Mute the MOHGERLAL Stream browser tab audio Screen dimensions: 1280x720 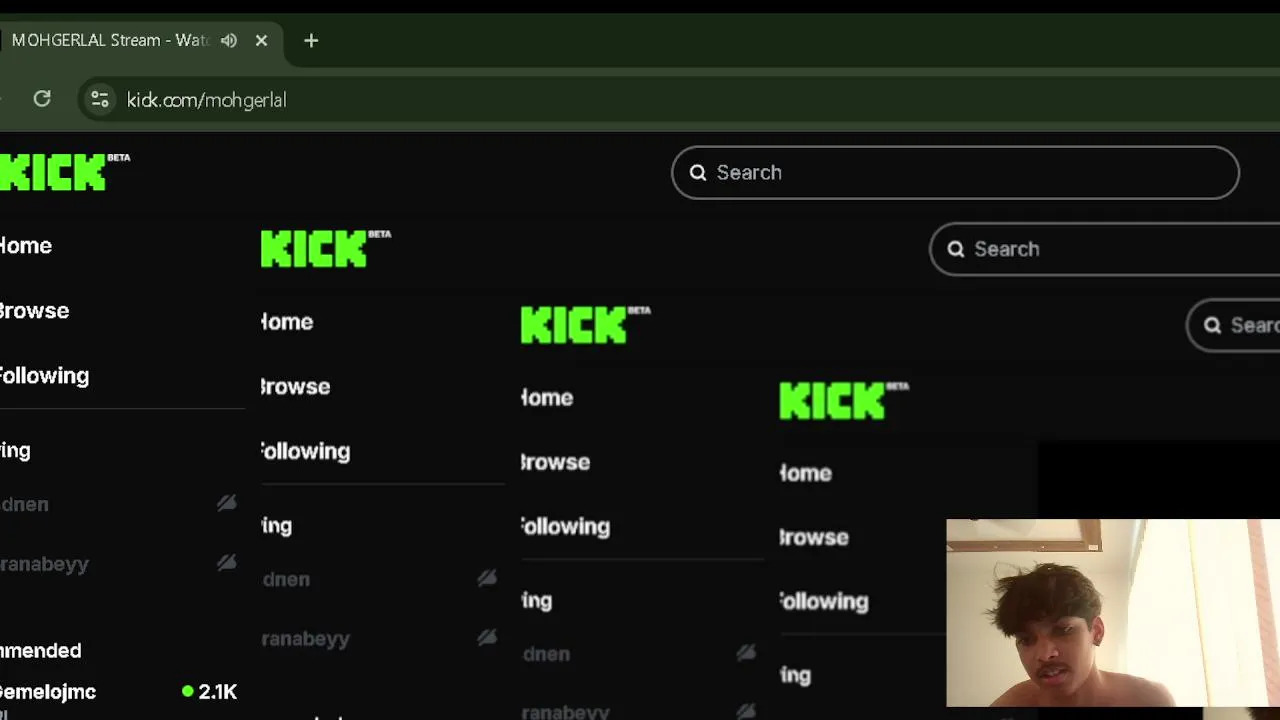click(x=229, y=40)
